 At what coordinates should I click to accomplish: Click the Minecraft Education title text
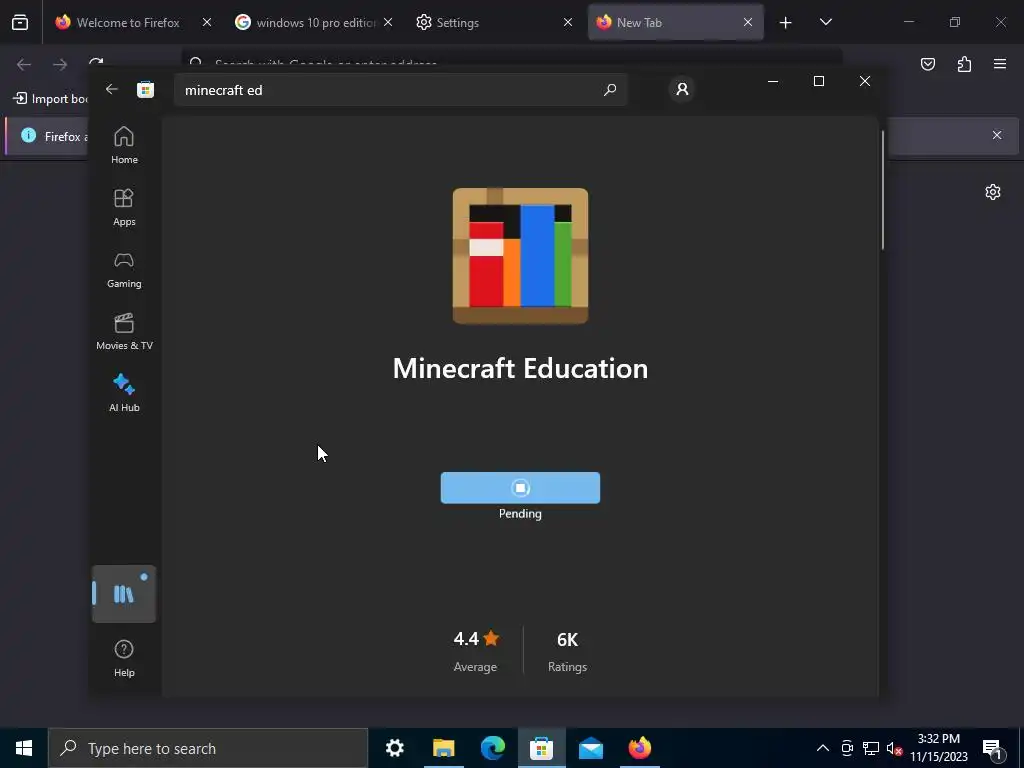520,368
